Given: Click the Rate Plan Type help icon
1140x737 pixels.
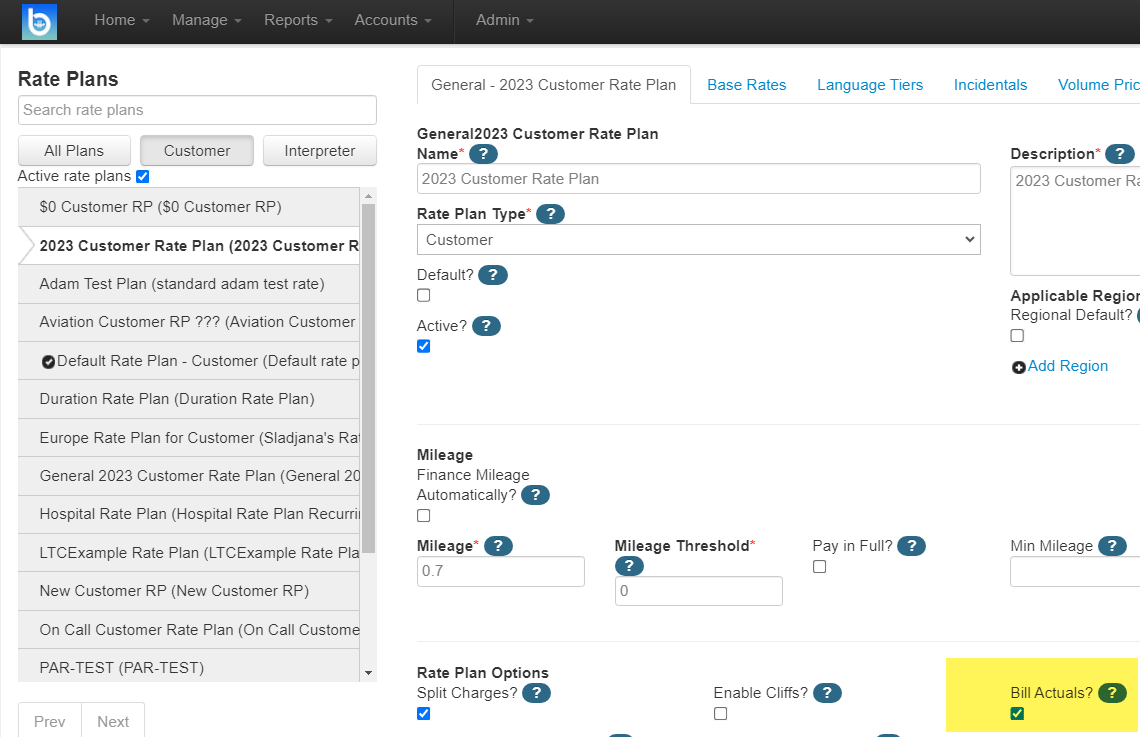Looking at the screenshot, I should (551, 213).
